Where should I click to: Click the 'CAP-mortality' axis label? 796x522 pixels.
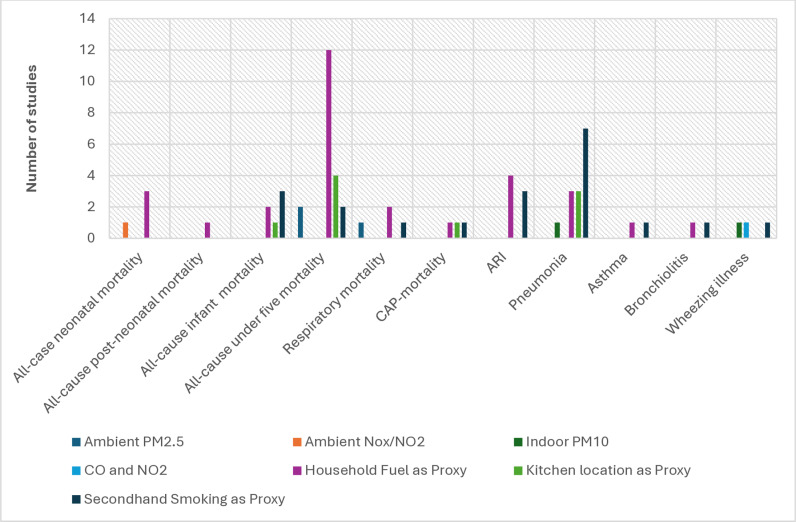[x=411, y=287]
